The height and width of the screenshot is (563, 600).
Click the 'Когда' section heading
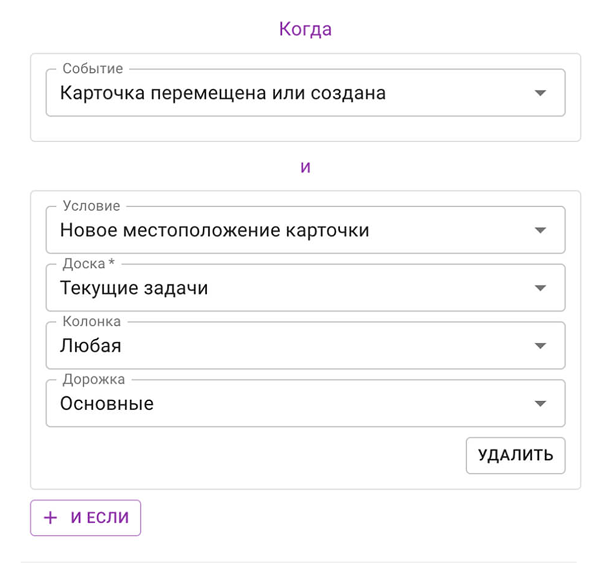coord(305,29)
